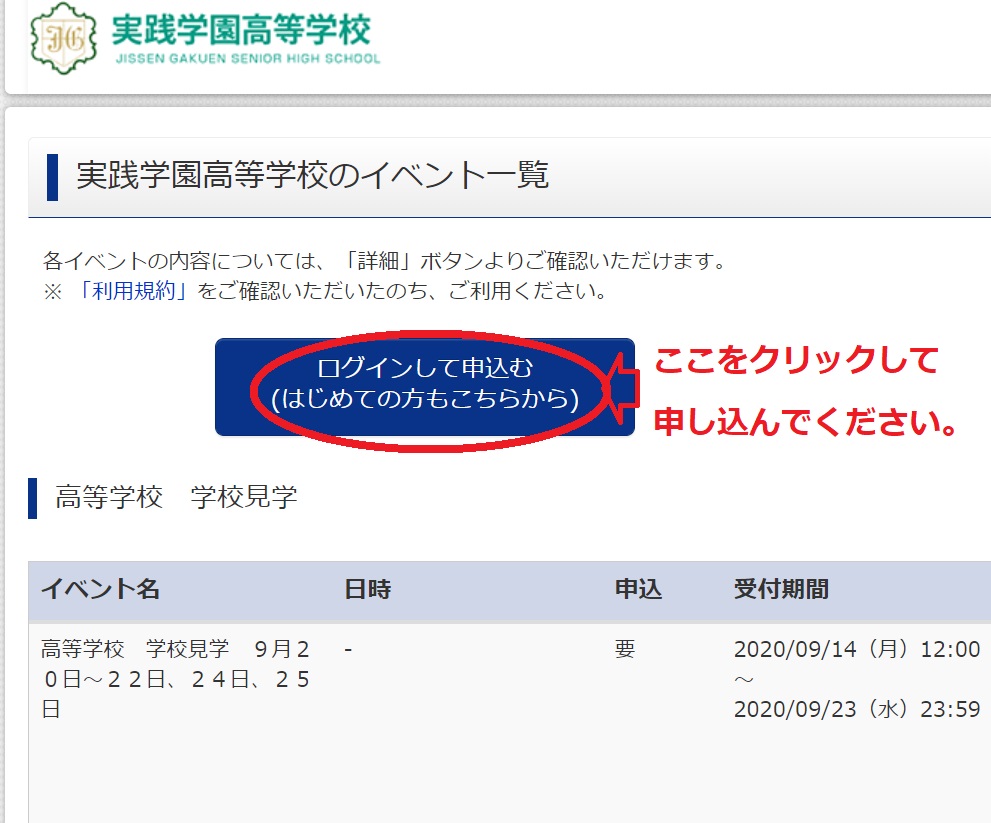
Task: Click the red ここをクリックして annotation text
Action: pos(796,361)
